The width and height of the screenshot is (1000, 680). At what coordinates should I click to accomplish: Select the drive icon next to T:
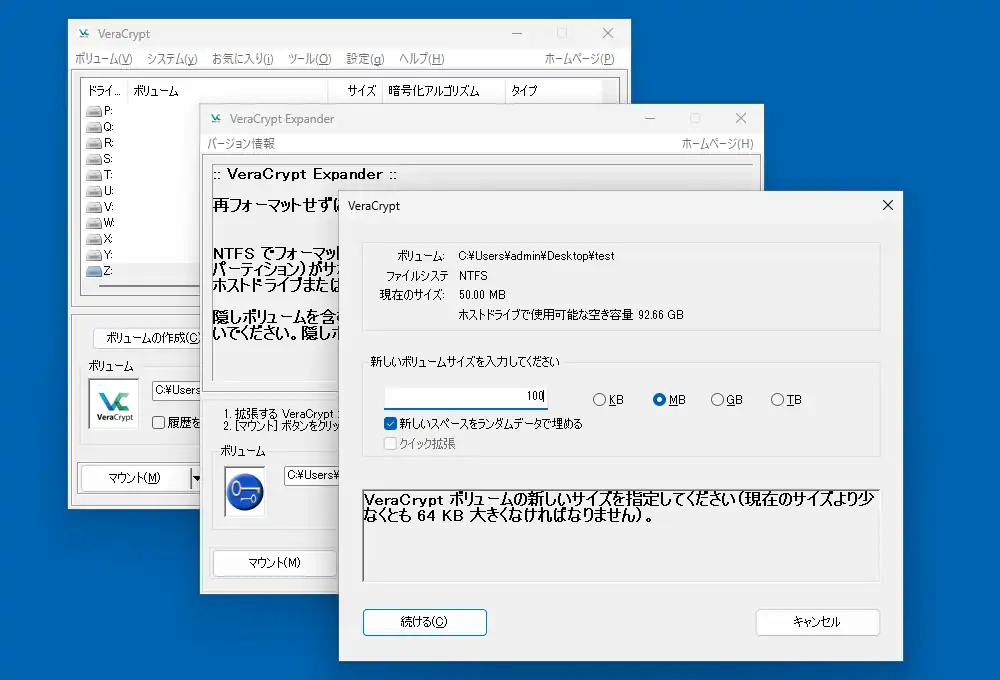96,174
